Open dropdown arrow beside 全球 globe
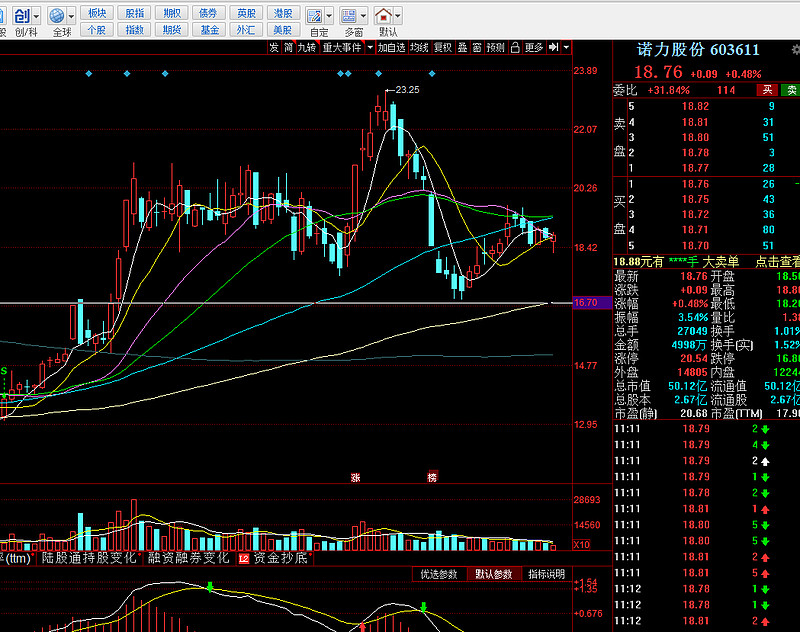The height and width of the screenshot is (632, 800). [x=71, y=16]
